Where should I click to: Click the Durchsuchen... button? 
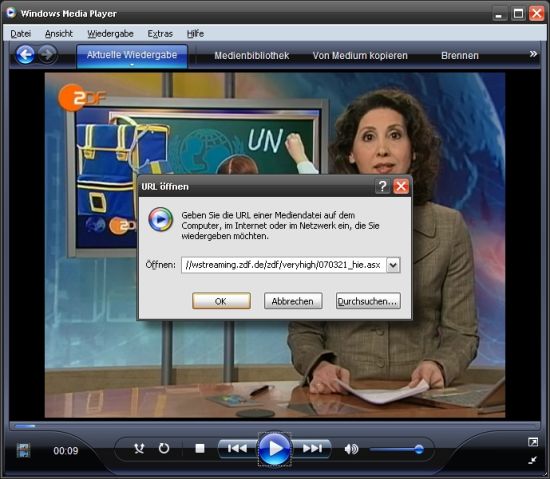tap(368, 301)
